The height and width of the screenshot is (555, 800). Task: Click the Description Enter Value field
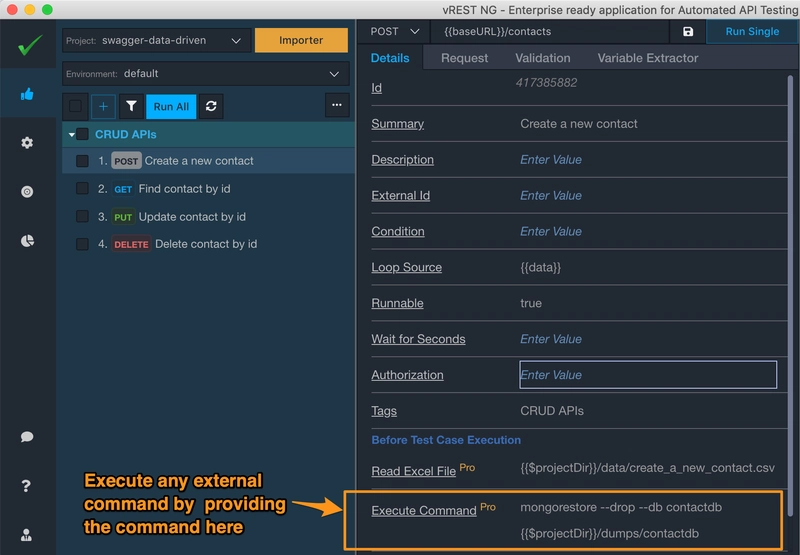(551, 160)
